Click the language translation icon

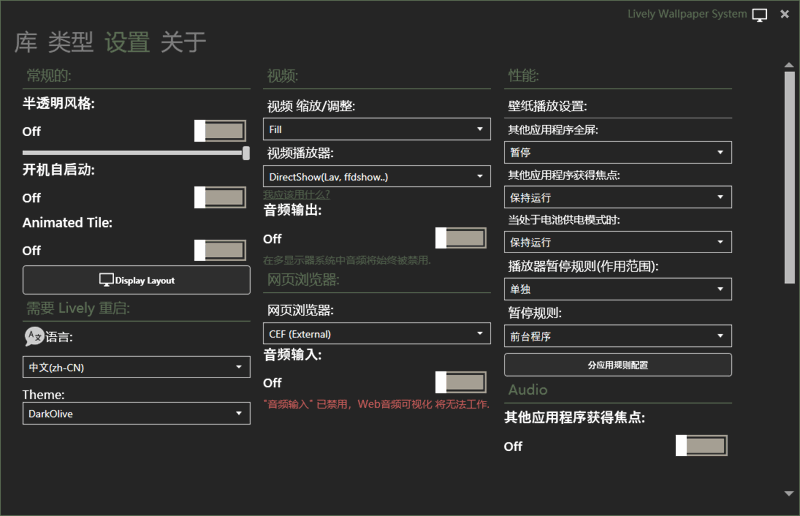click(x=34, y=336)
